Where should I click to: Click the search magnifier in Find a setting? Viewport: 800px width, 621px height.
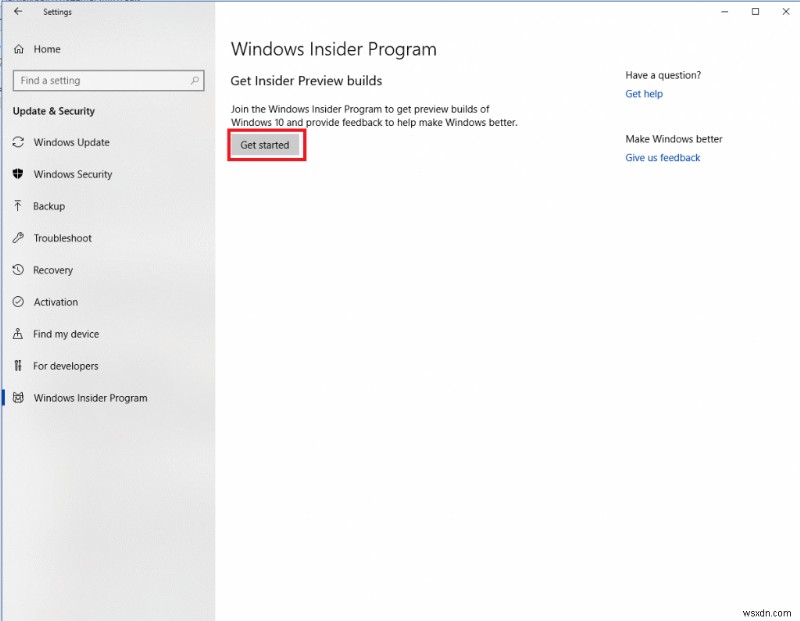pyautogui.click(x=197, y=80)
